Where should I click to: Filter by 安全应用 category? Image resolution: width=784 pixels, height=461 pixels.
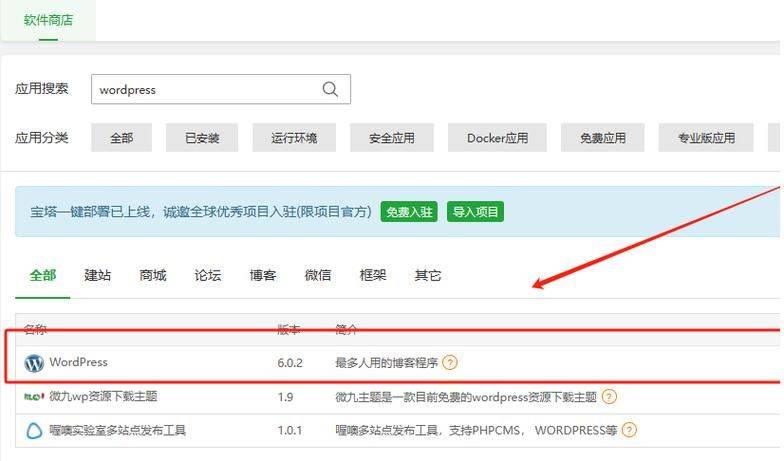[392, 138]
